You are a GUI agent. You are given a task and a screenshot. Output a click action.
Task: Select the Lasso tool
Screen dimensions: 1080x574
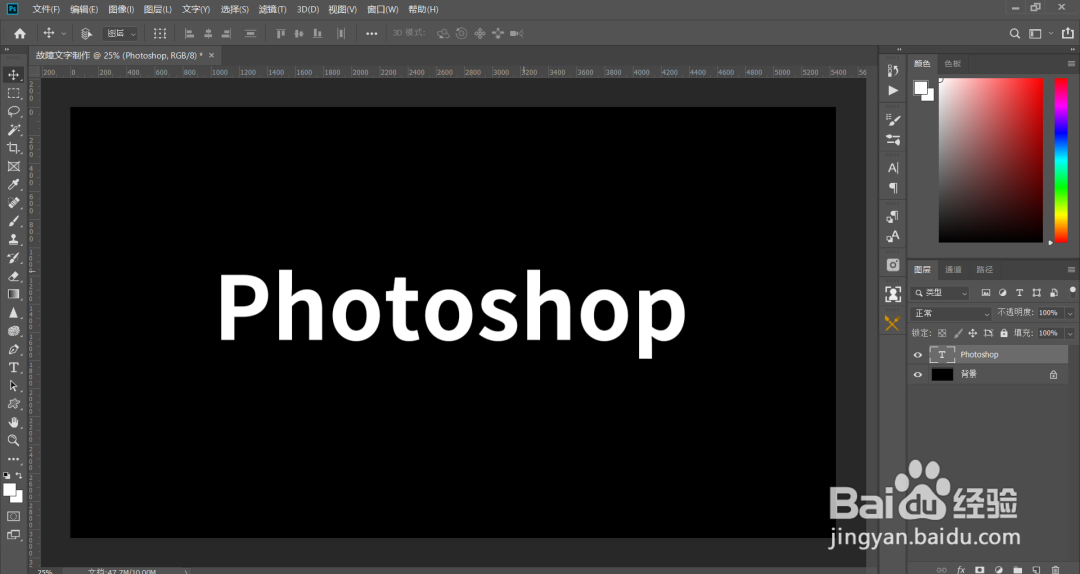click(13, 111)
